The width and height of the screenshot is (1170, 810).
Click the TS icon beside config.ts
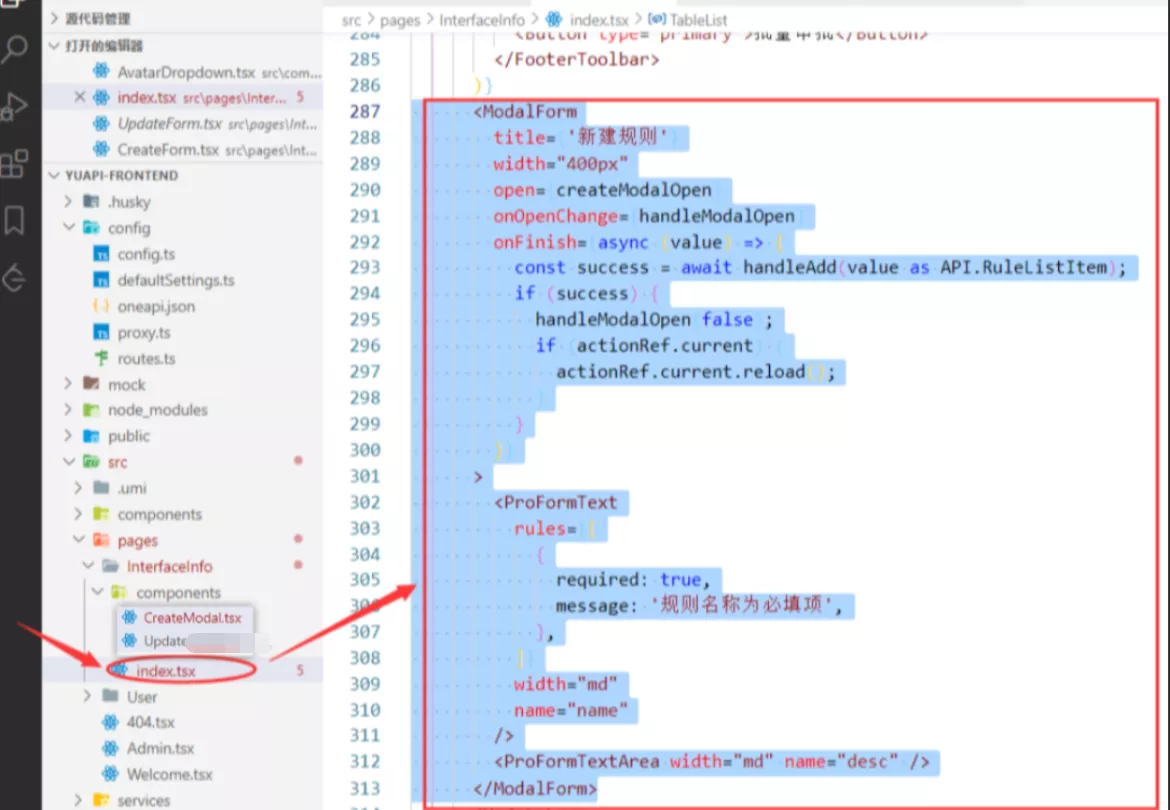[x=101, y=254]
